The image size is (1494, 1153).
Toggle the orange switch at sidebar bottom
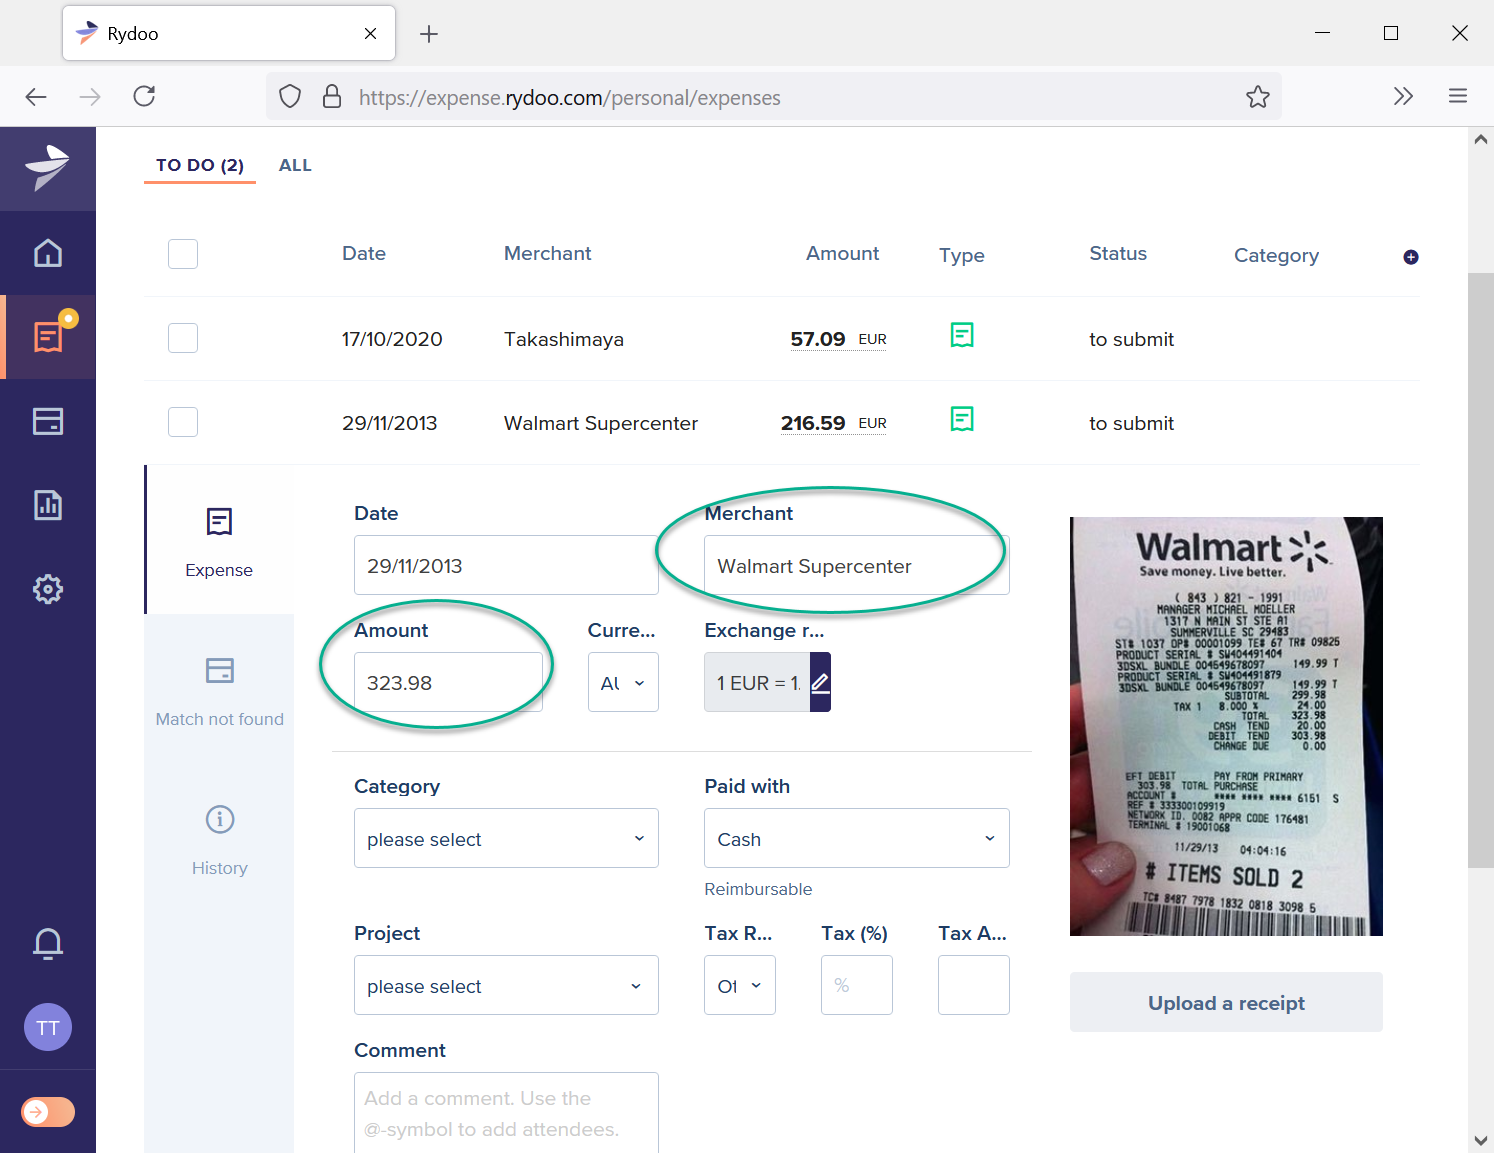[x=48, y=1112]
